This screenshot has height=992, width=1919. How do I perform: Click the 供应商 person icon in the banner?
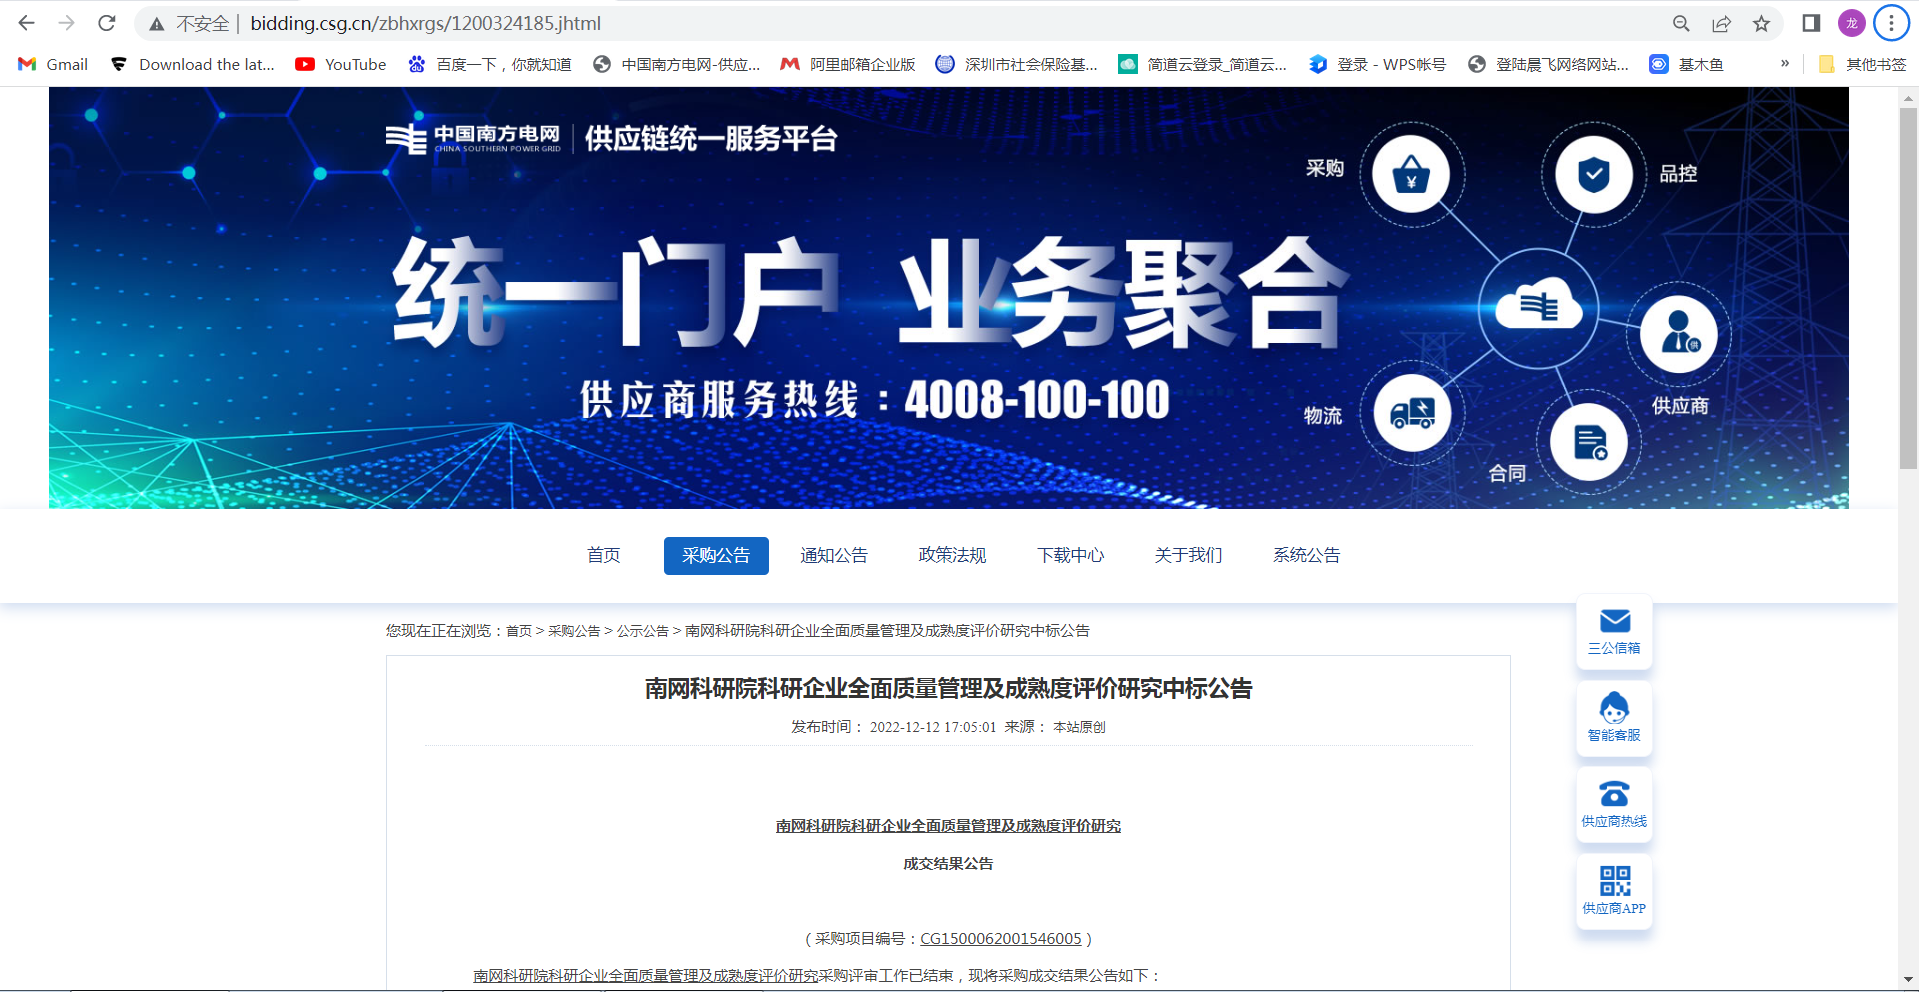pos(1679,335)
